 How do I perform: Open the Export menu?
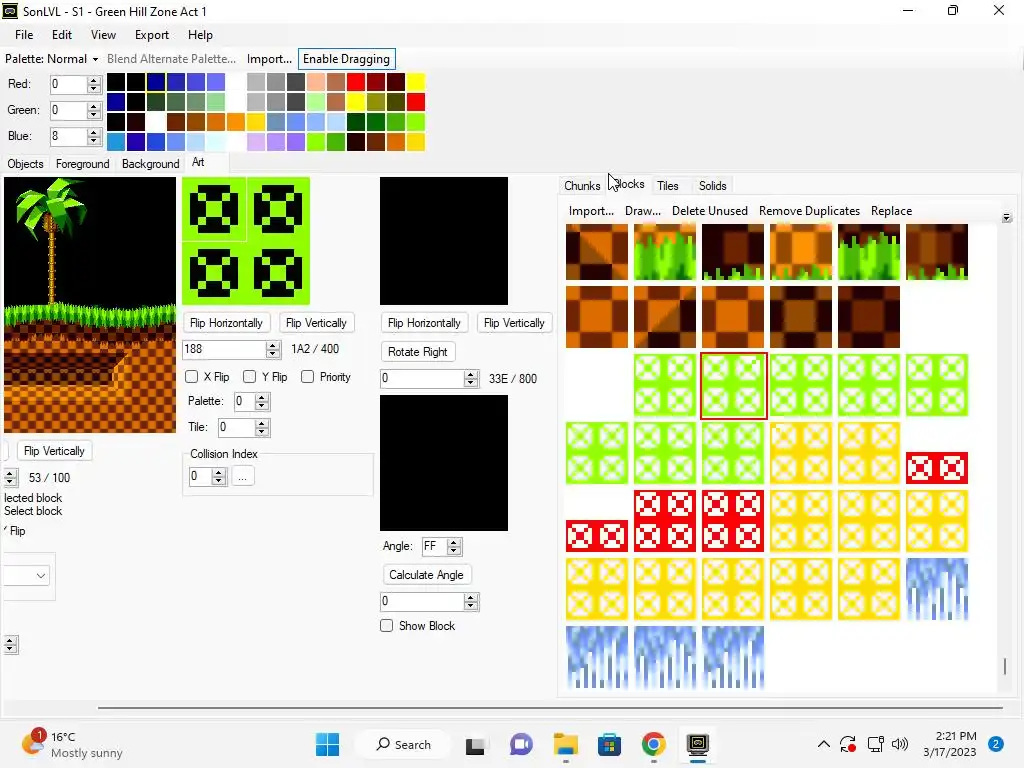coord(152,35)
